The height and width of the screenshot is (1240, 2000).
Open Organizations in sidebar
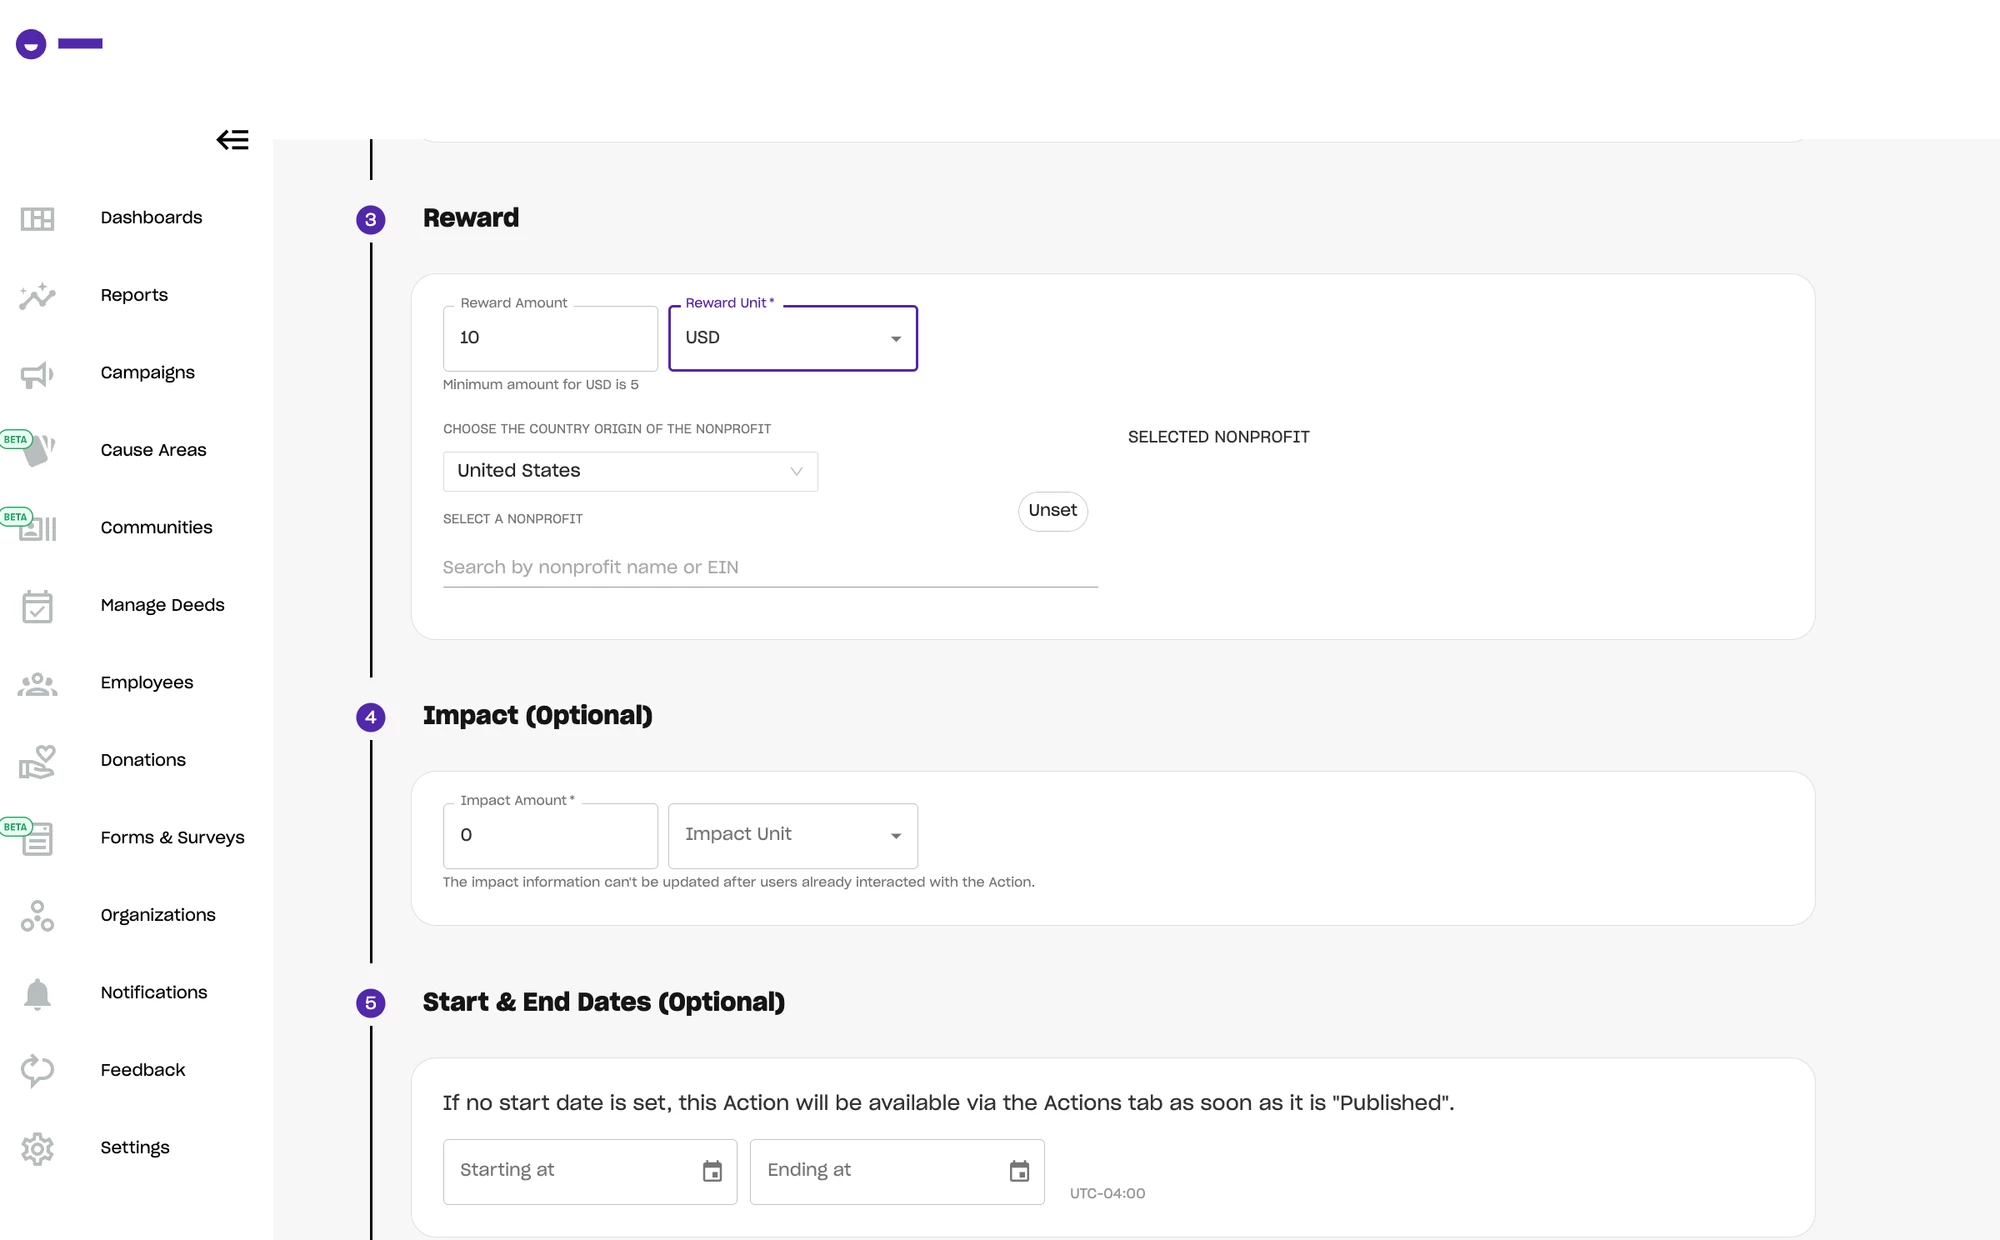[x=158, y=915]
